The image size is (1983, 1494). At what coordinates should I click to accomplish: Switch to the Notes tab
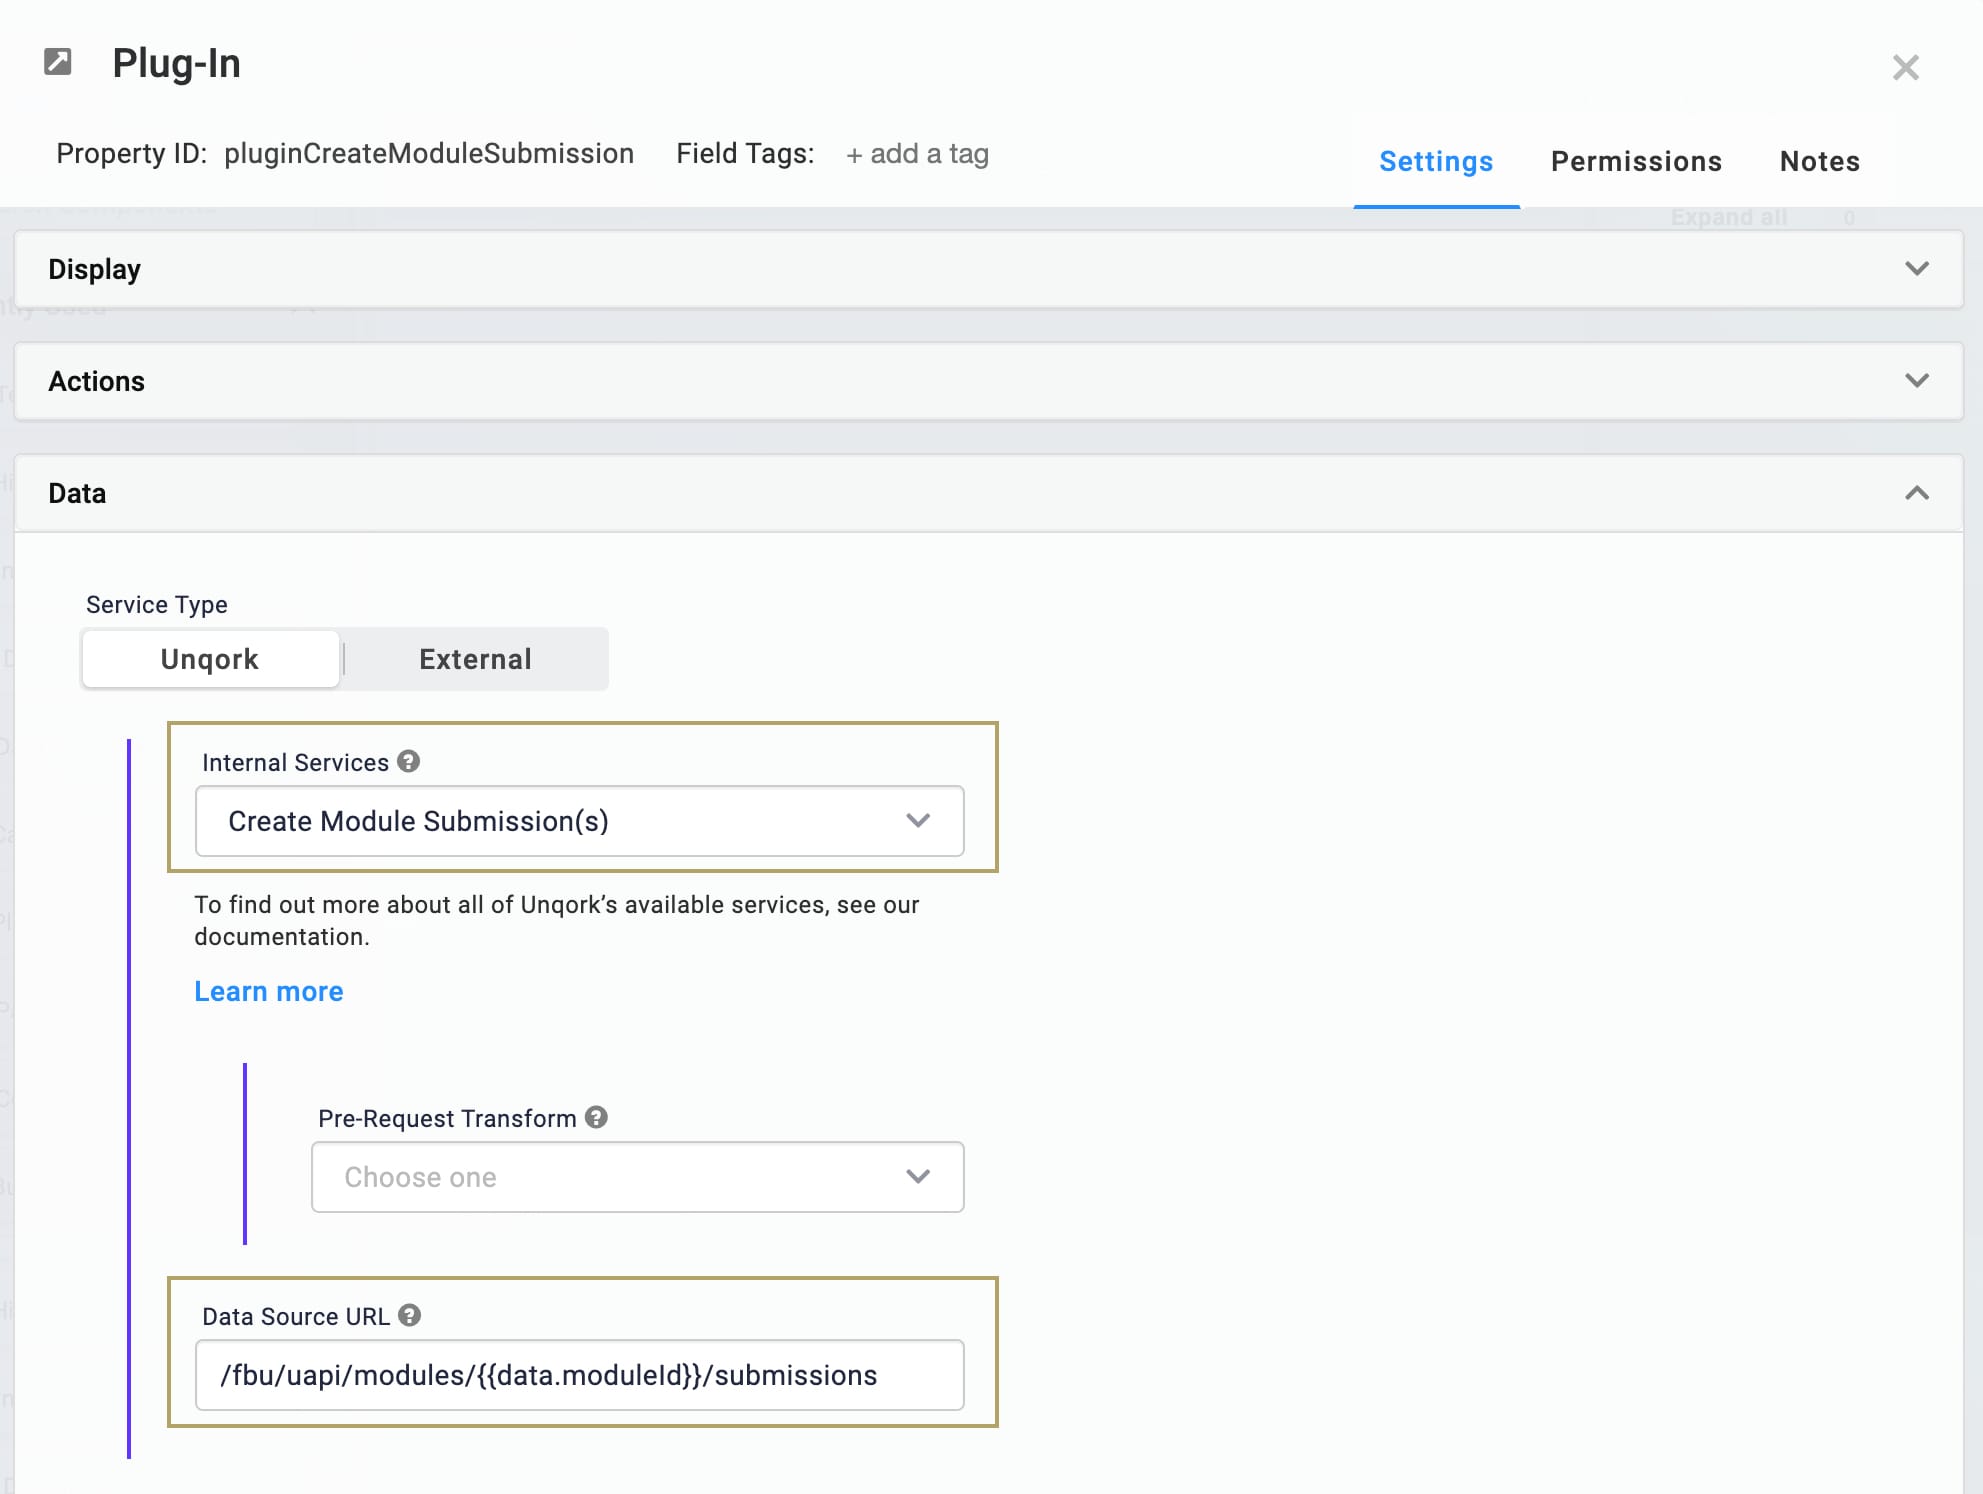tap(1819, 161)
